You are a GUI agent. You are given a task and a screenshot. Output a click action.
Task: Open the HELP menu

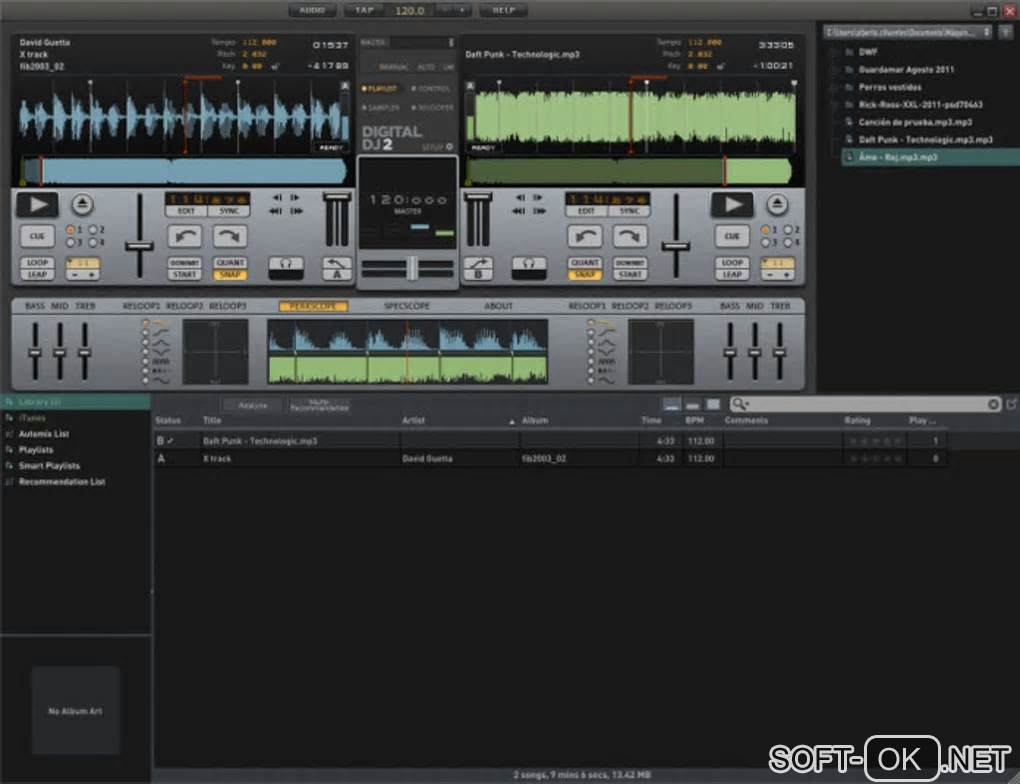tap(503, 10)
